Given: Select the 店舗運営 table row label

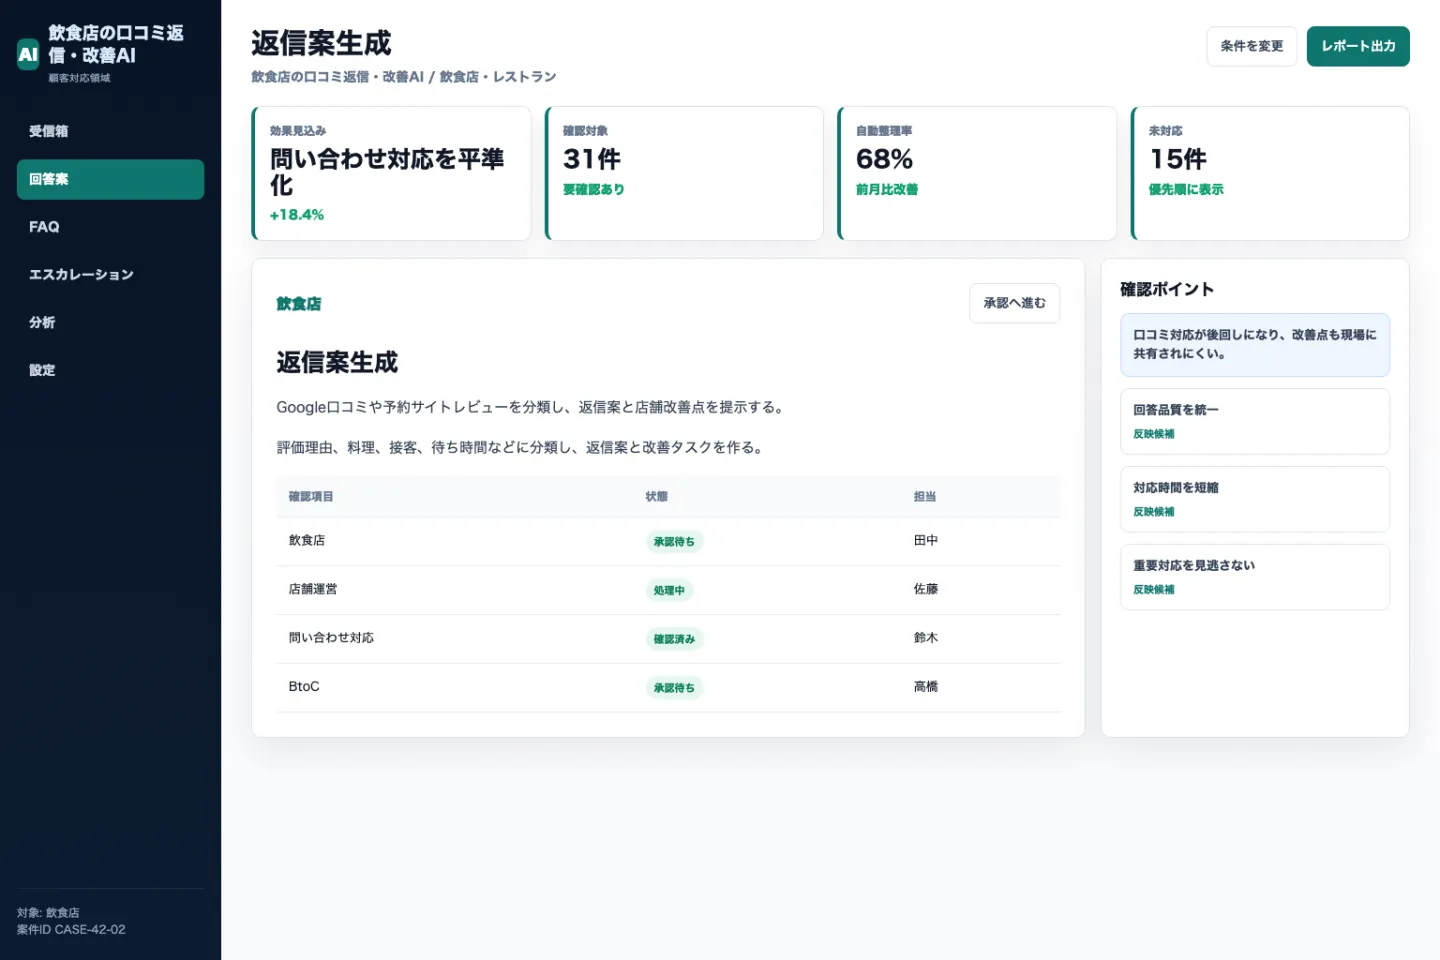Looking at the screenshot, I should click(x=313, y=589).
